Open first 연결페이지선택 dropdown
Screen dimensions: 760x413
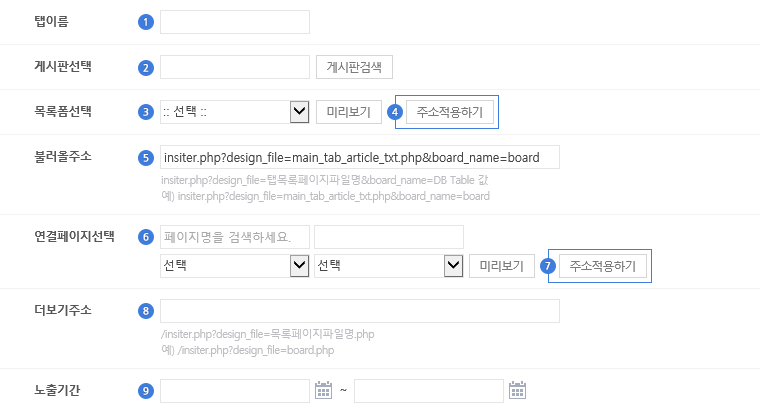click(235, 266)
